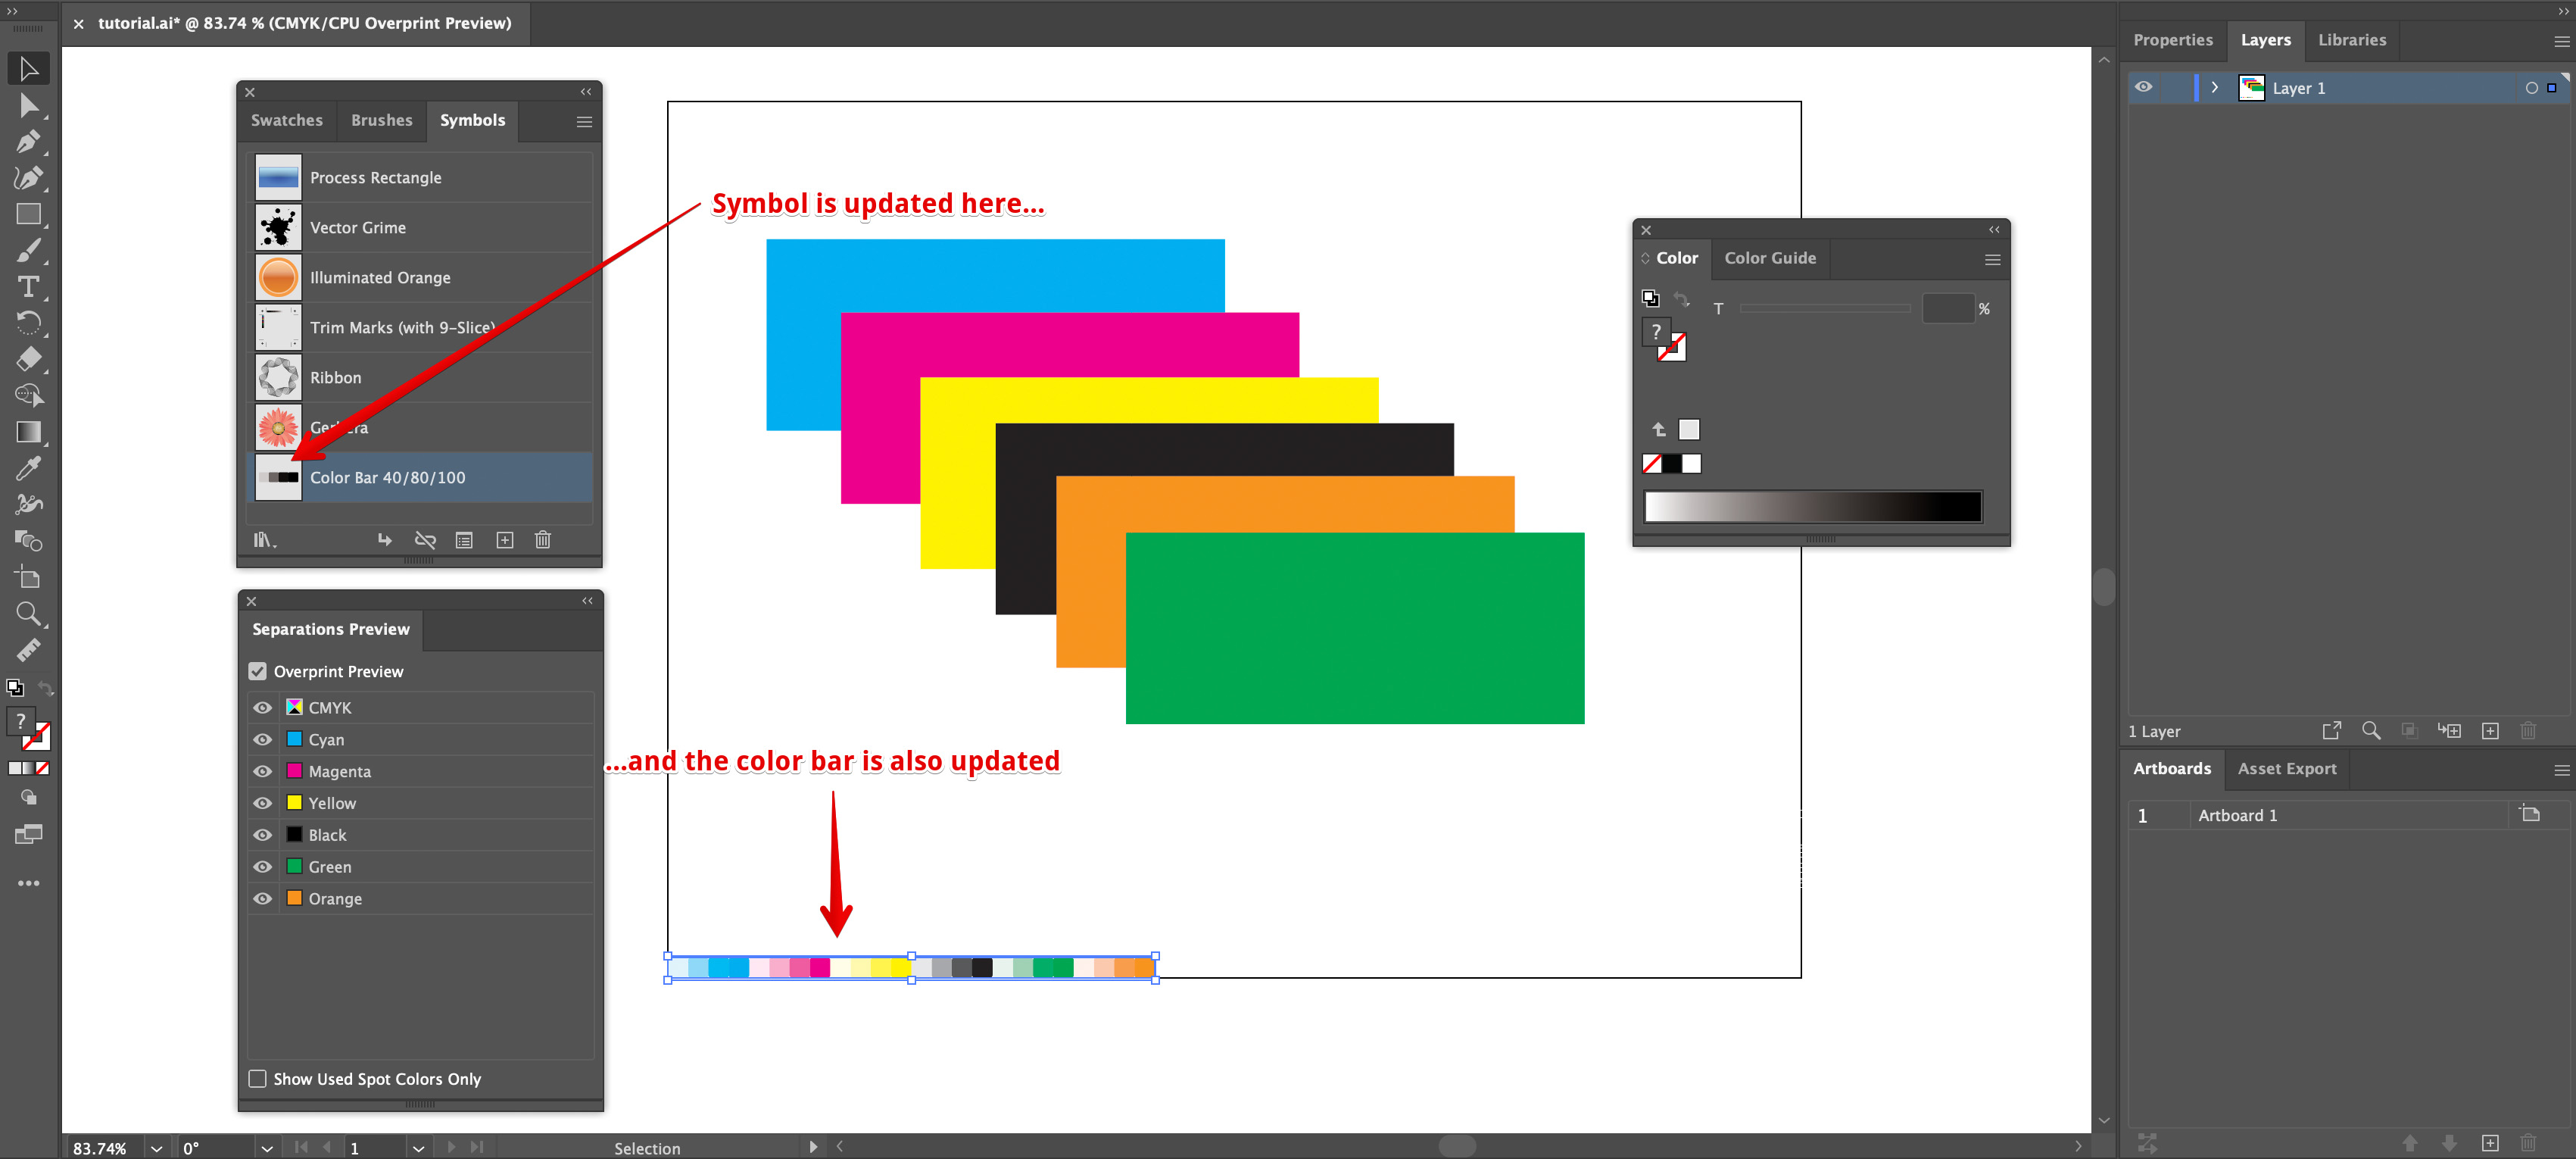Viewport: 2576px width, 1159px height.
Task: Select the Selection tool
Action: (x=28, y=68)
